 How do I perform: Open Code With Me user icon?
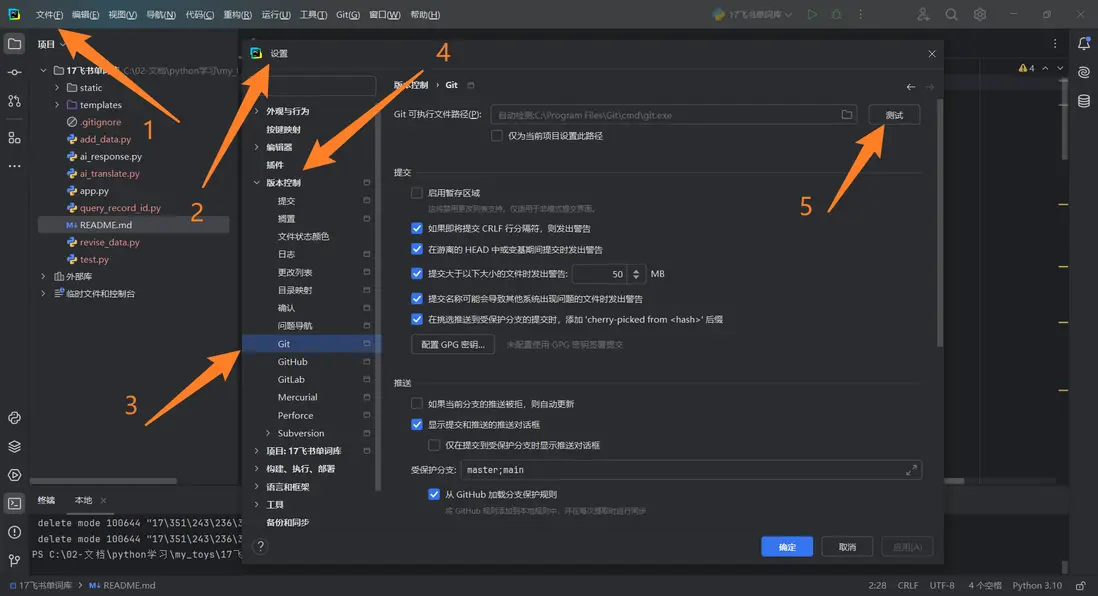923,14
